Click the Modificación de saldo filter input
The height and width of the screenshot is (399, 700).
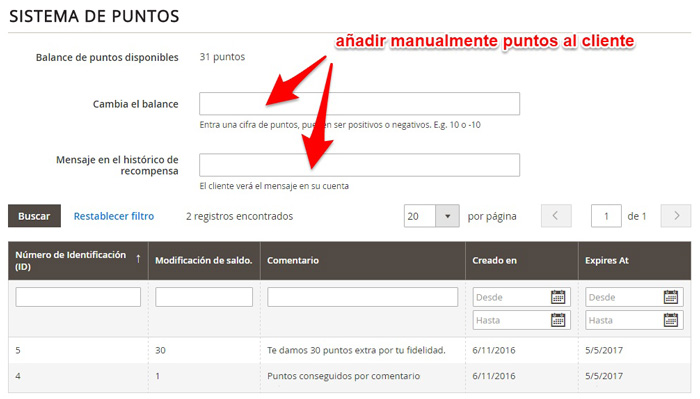click(204, 297)
